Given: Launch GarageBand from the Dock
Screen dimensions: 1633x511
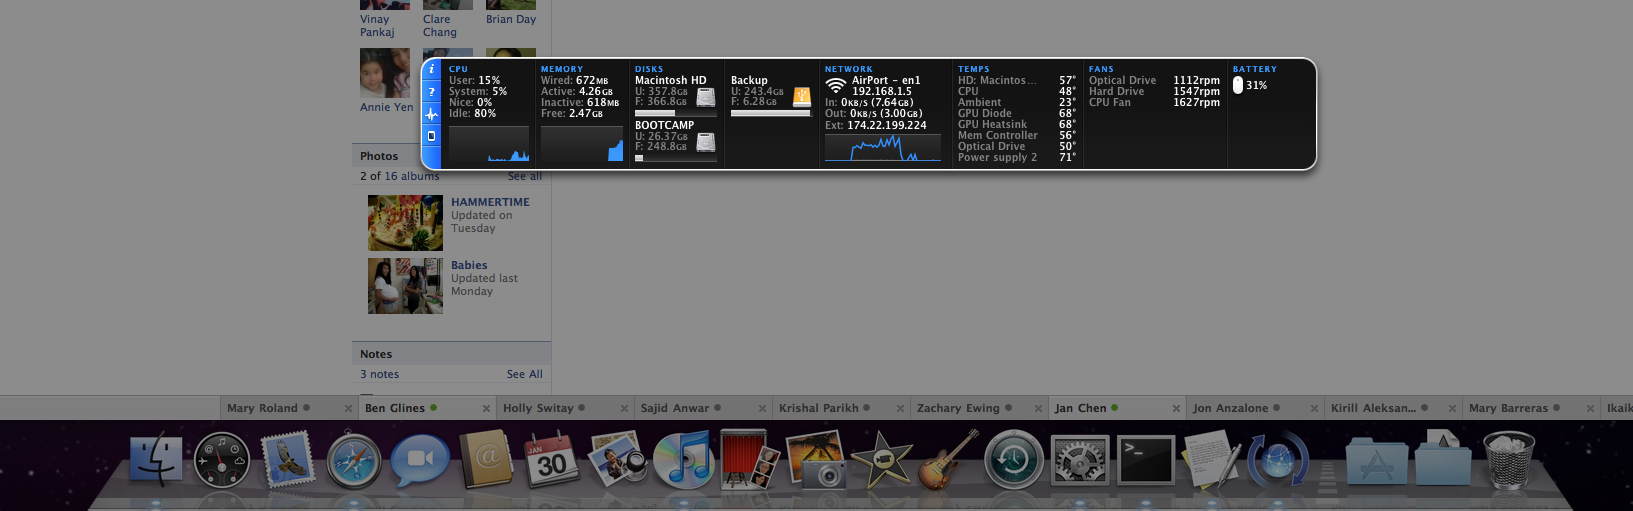Looking at the screenshot, I should click(947, 461).
